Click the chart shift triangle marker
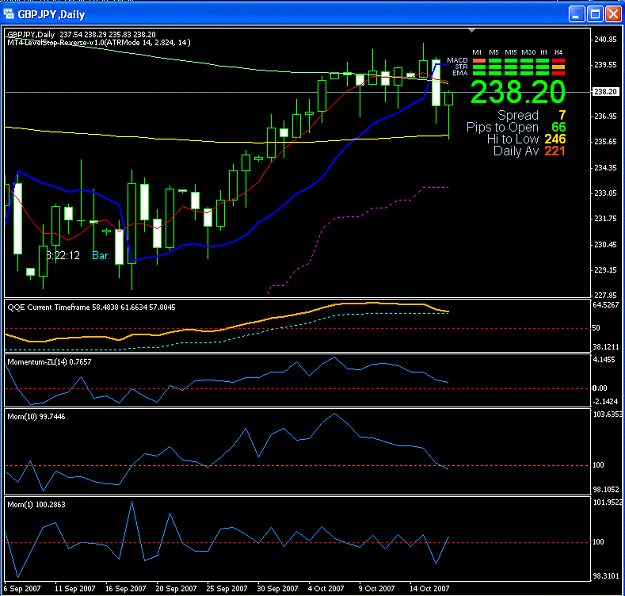 [x=472, y=30]
